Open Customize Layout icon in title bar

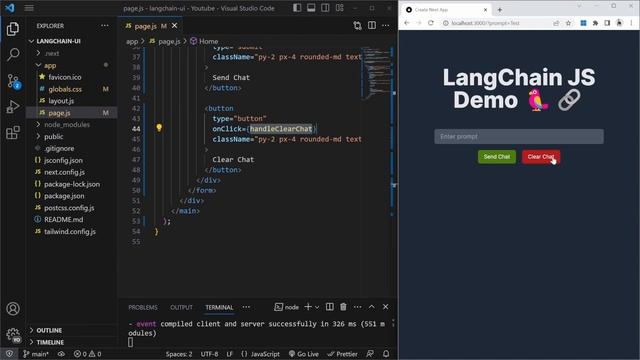339,8
